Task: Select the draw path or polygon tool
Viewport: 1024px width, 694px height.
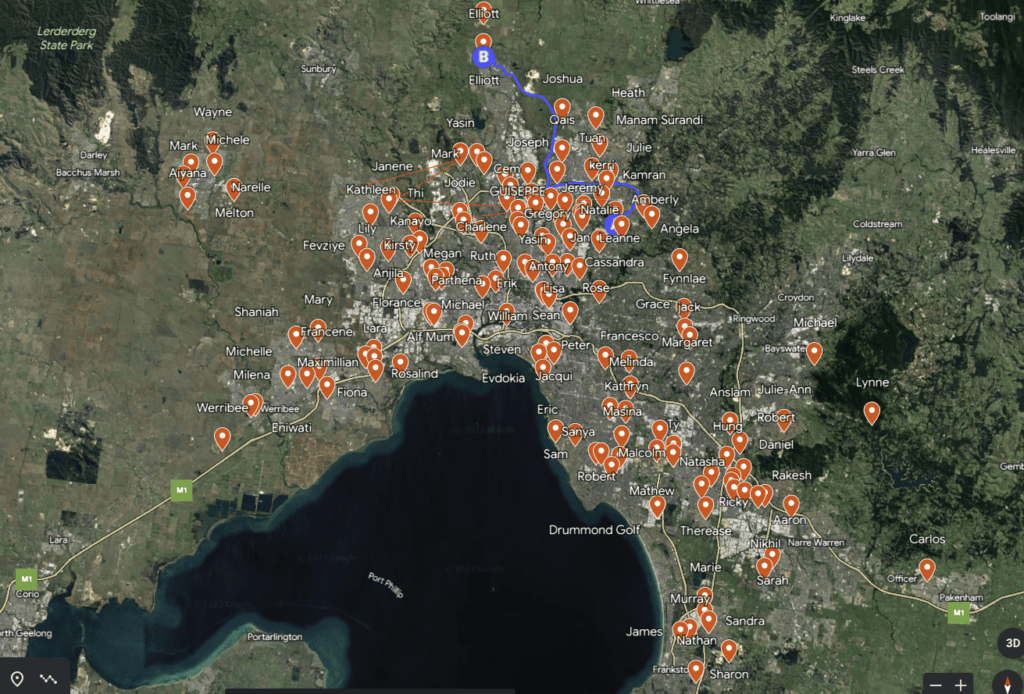Action: coord(48,678)
